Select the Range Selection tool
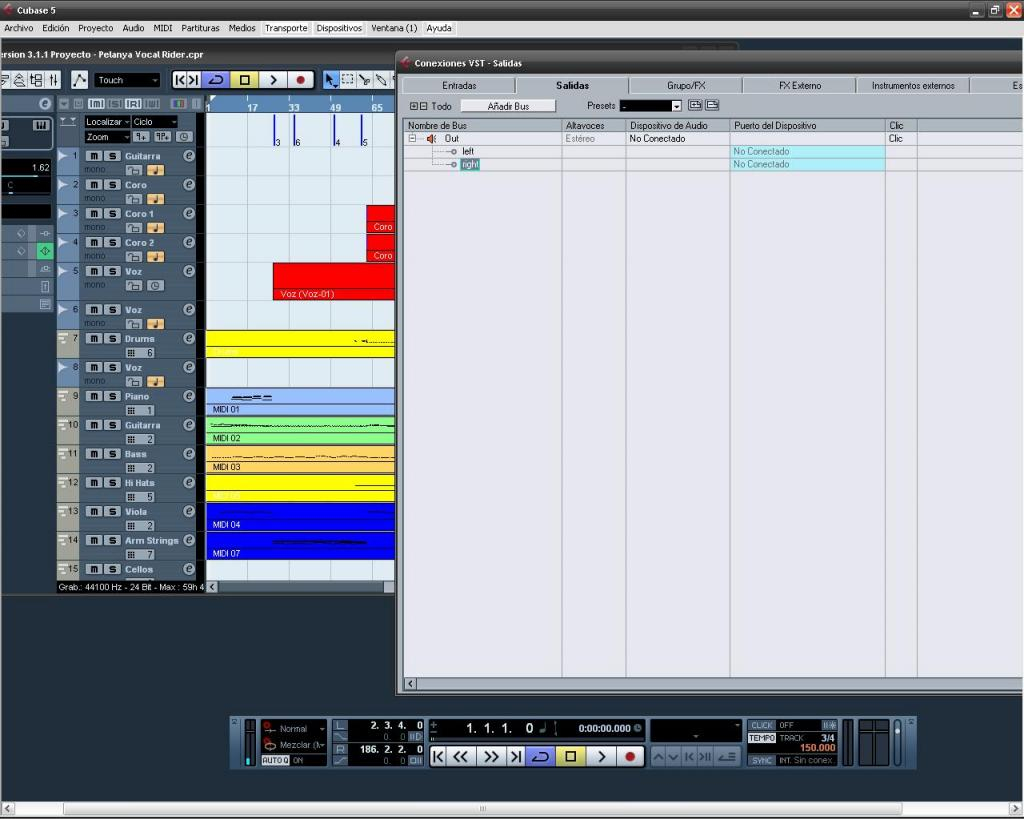The height and width of the screenshot is (819, 1024). 347,80
